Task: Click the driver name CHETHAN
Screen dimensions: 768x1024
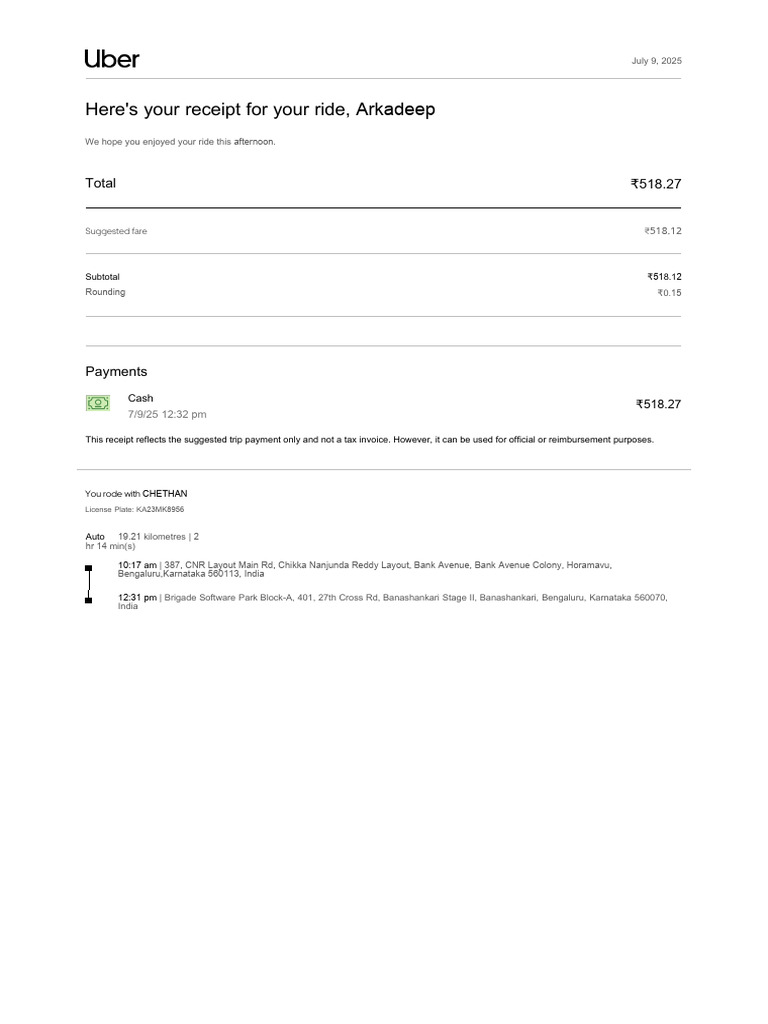Action: click(165, 494)
